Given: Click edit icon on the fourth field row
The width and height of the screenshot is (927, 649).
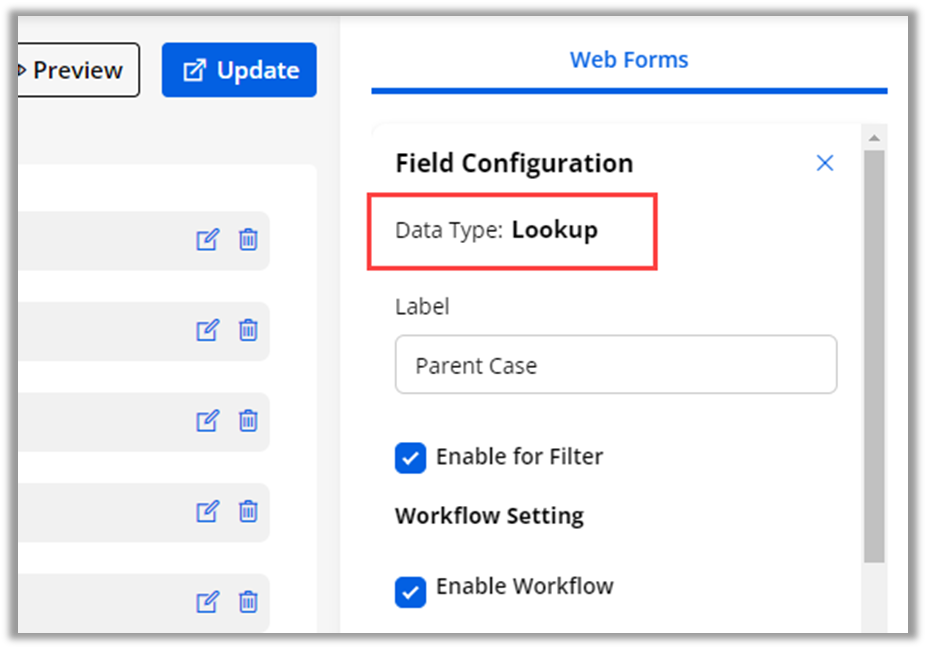Looking at the screenshot, I should [x=207, y=512].
